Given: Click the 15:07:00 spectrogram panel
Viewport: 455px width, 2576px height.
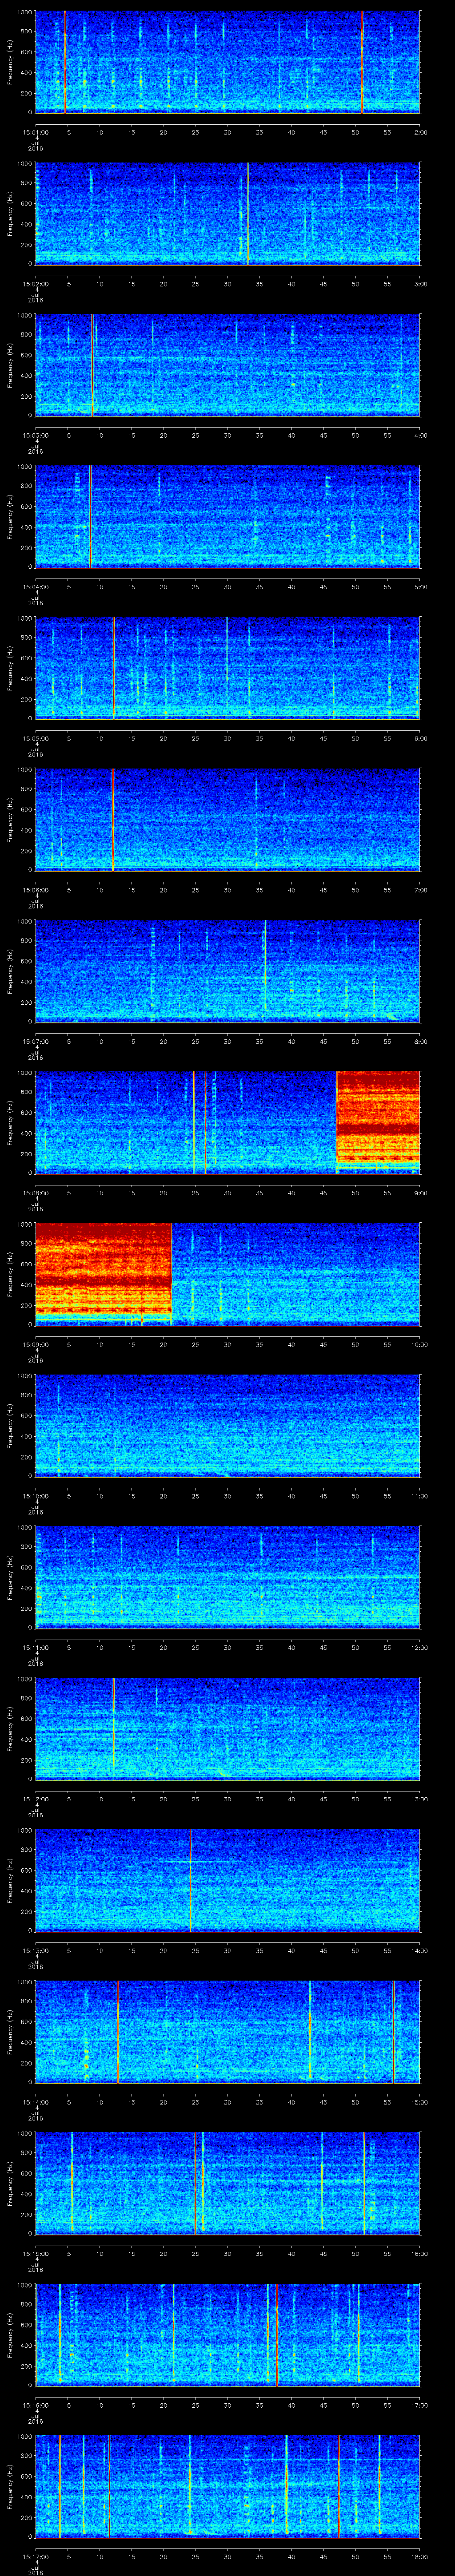Looking at the screenshot, I should coord(228,971).
